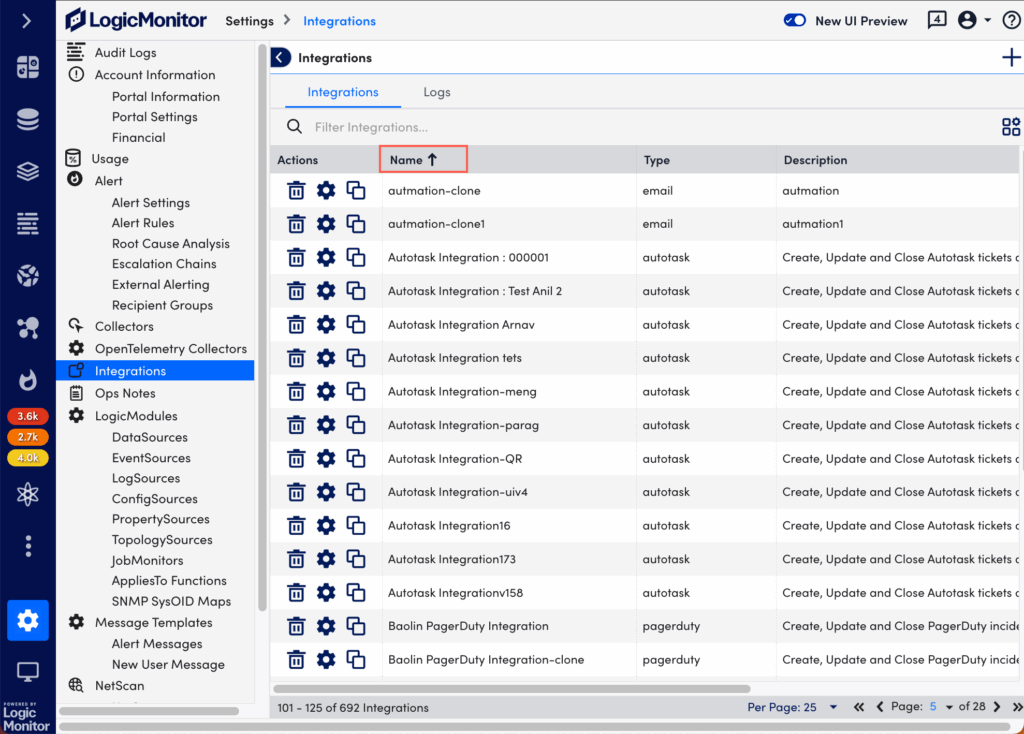Viewport: 1024px width, 734px height.
Task: Click the plus icon to add integration
Action: click(1011, 58)
